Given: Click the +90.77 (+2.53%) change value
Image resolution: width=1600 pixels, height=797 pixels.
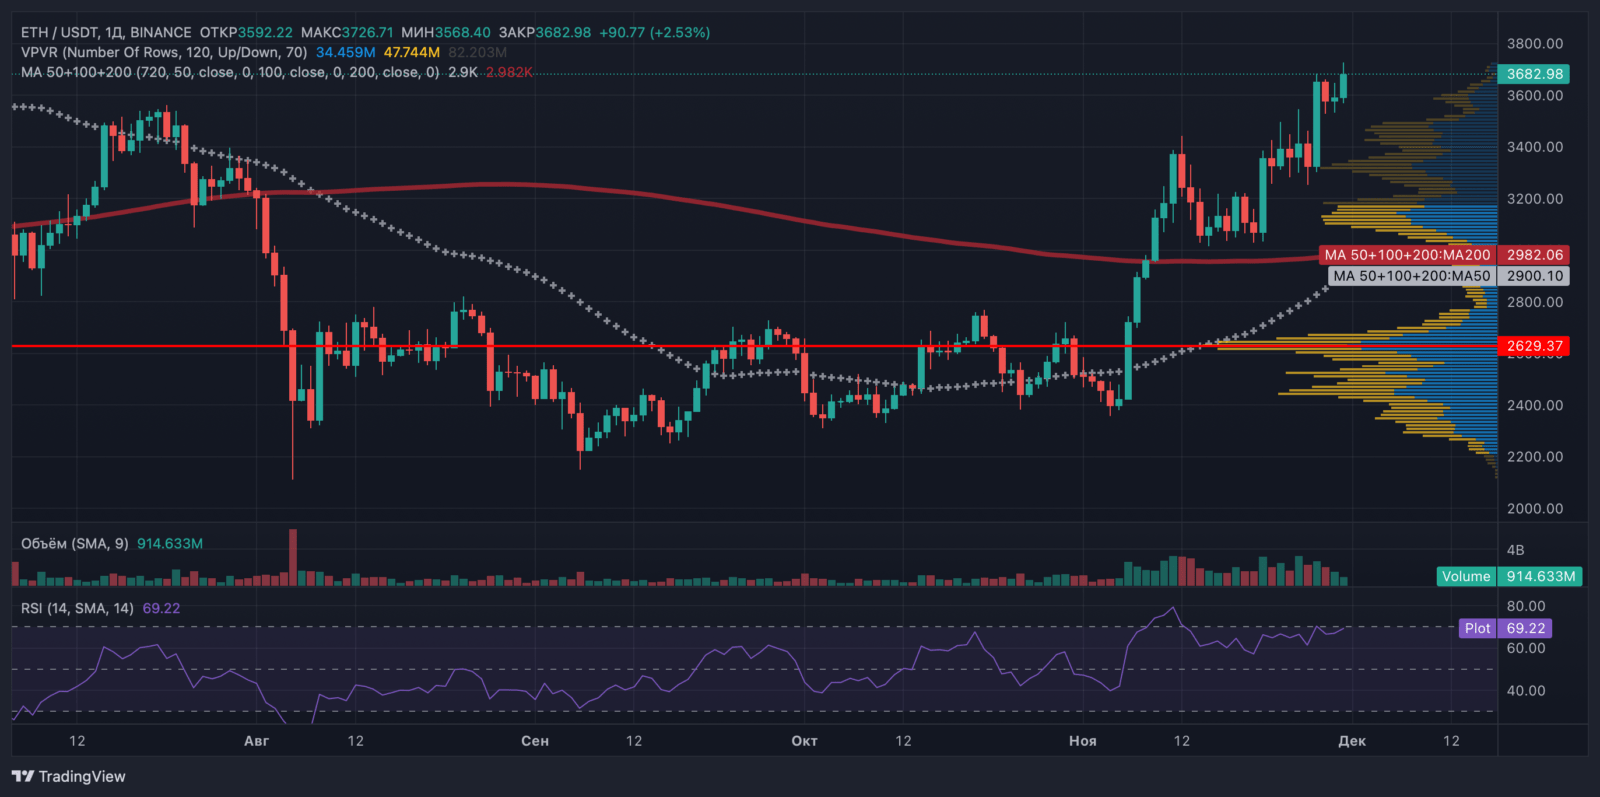Looking at the screenshot, I should pos(655,33).
